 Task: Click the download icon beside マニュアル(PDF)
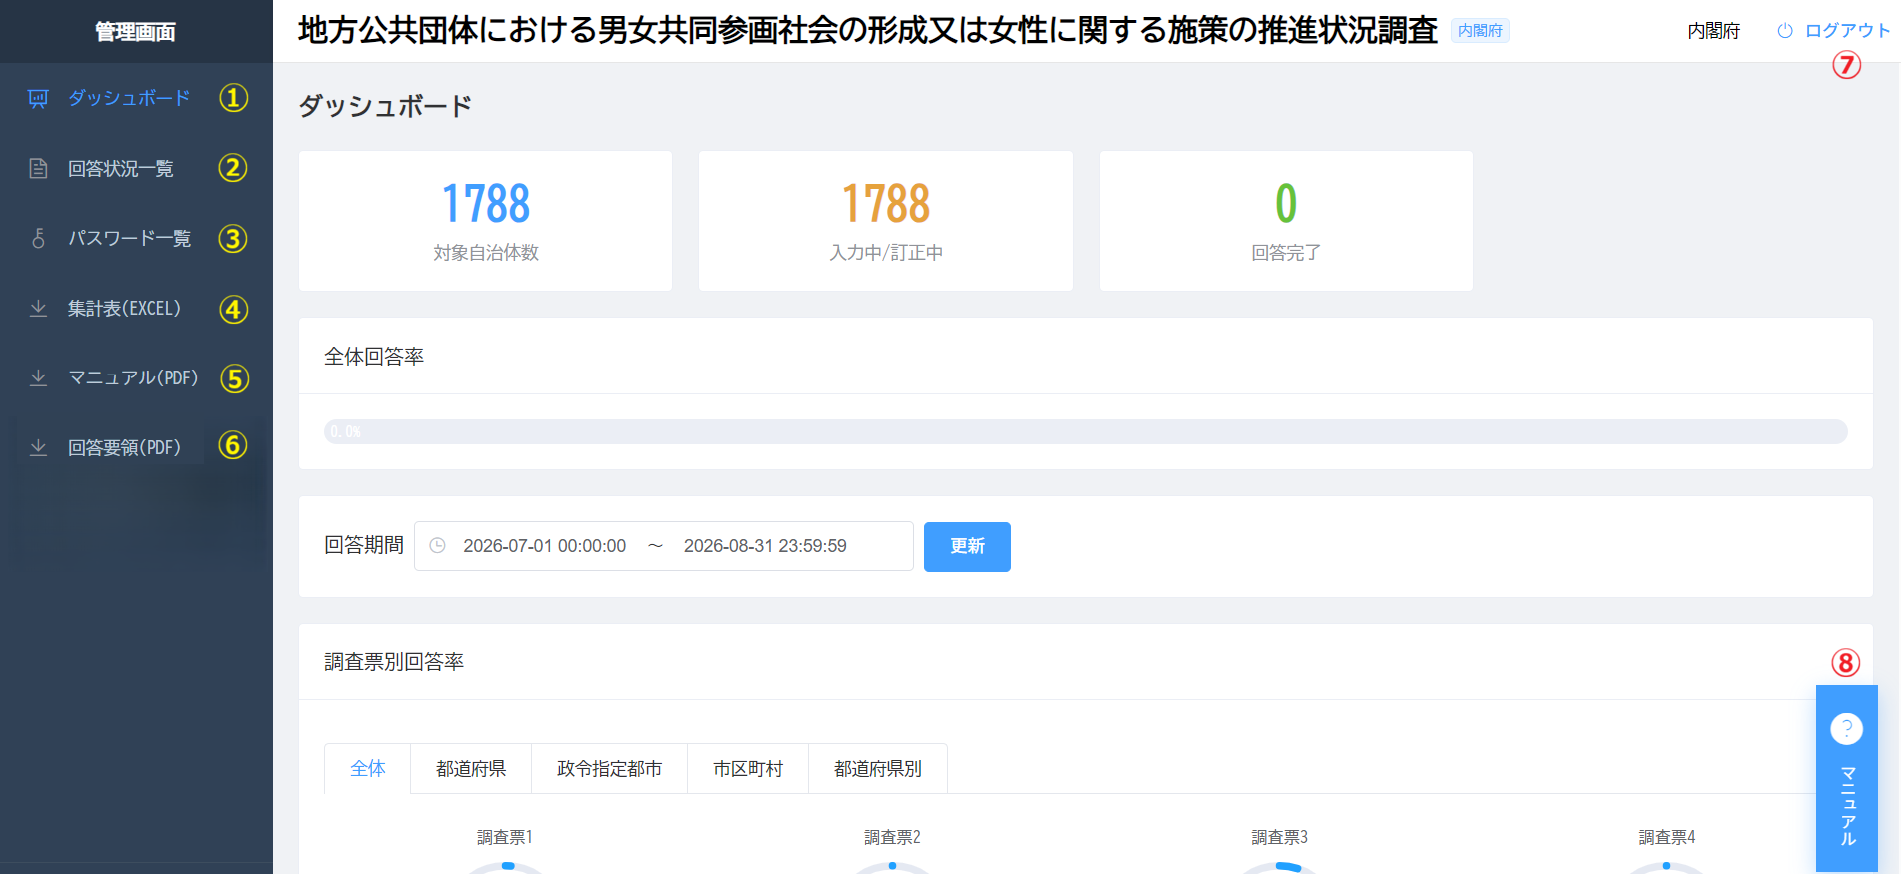(38, 377)
